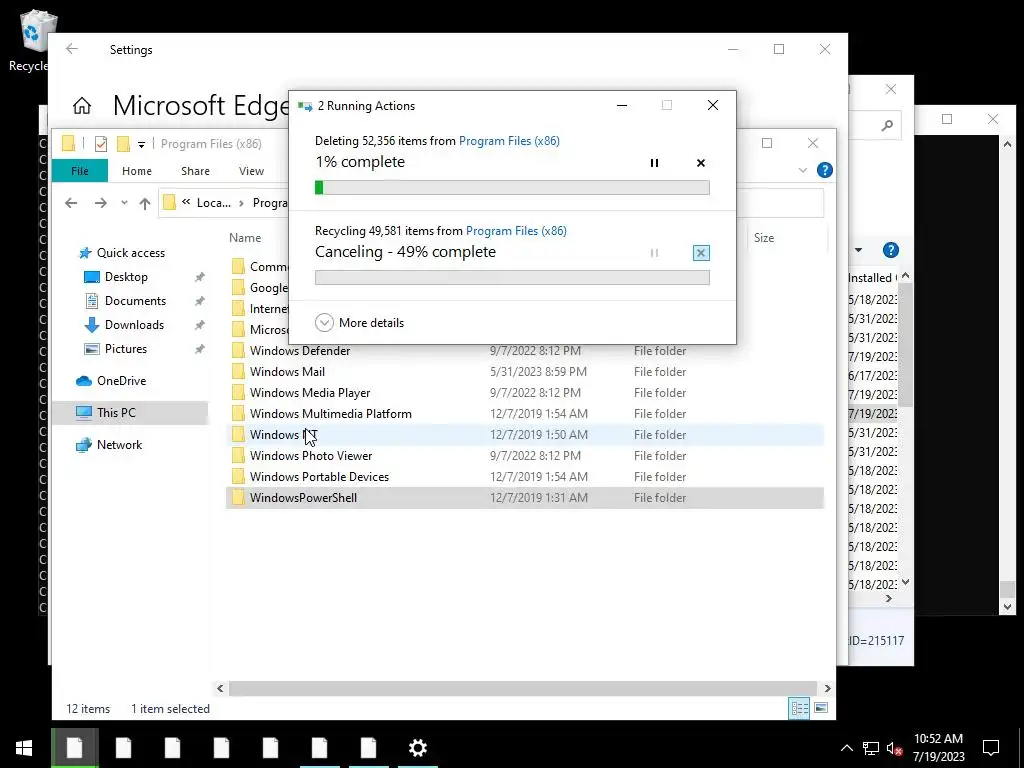
Task: Click search magnifier in background window
Action: (886, 125)
